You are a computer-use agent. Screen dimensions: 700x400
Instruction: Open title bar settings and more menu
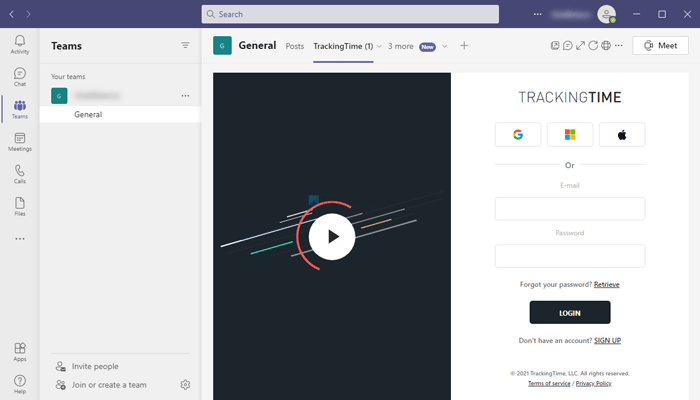click(x=538, y=14)
